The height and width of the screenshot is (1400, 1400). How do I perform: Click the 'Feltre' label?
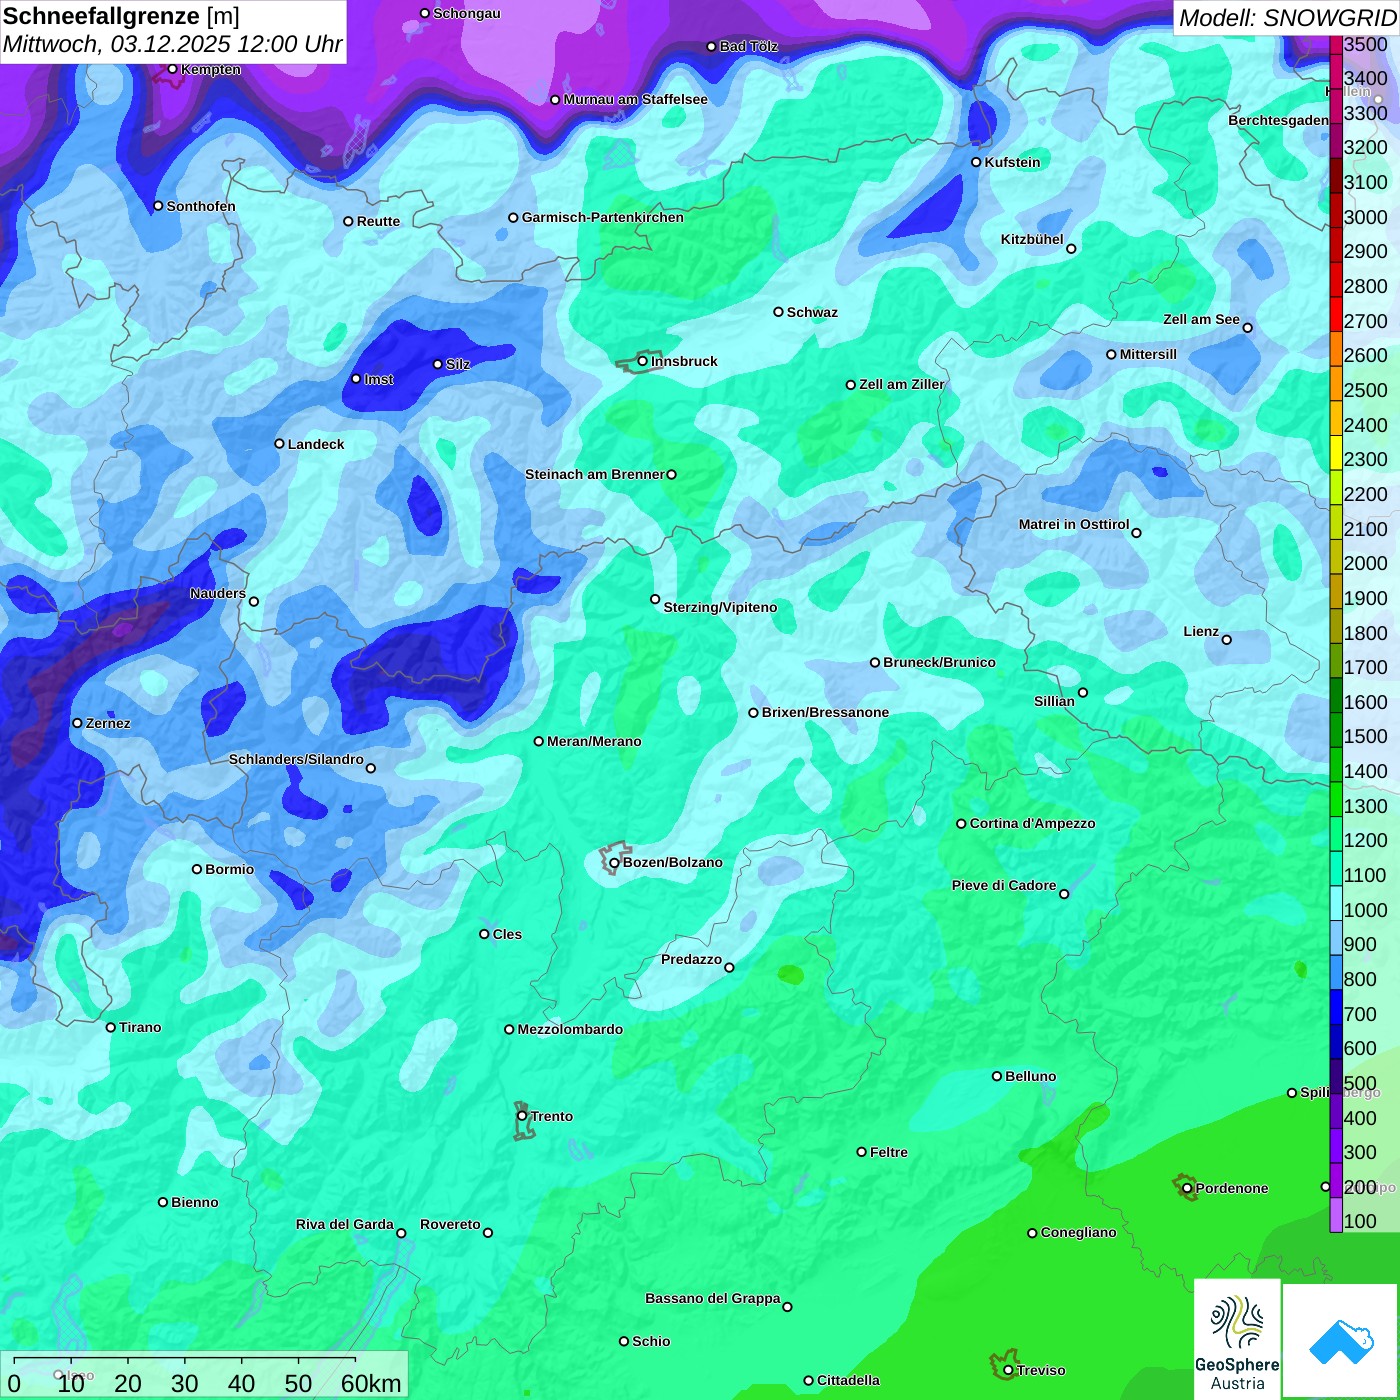pos(889,1152)
